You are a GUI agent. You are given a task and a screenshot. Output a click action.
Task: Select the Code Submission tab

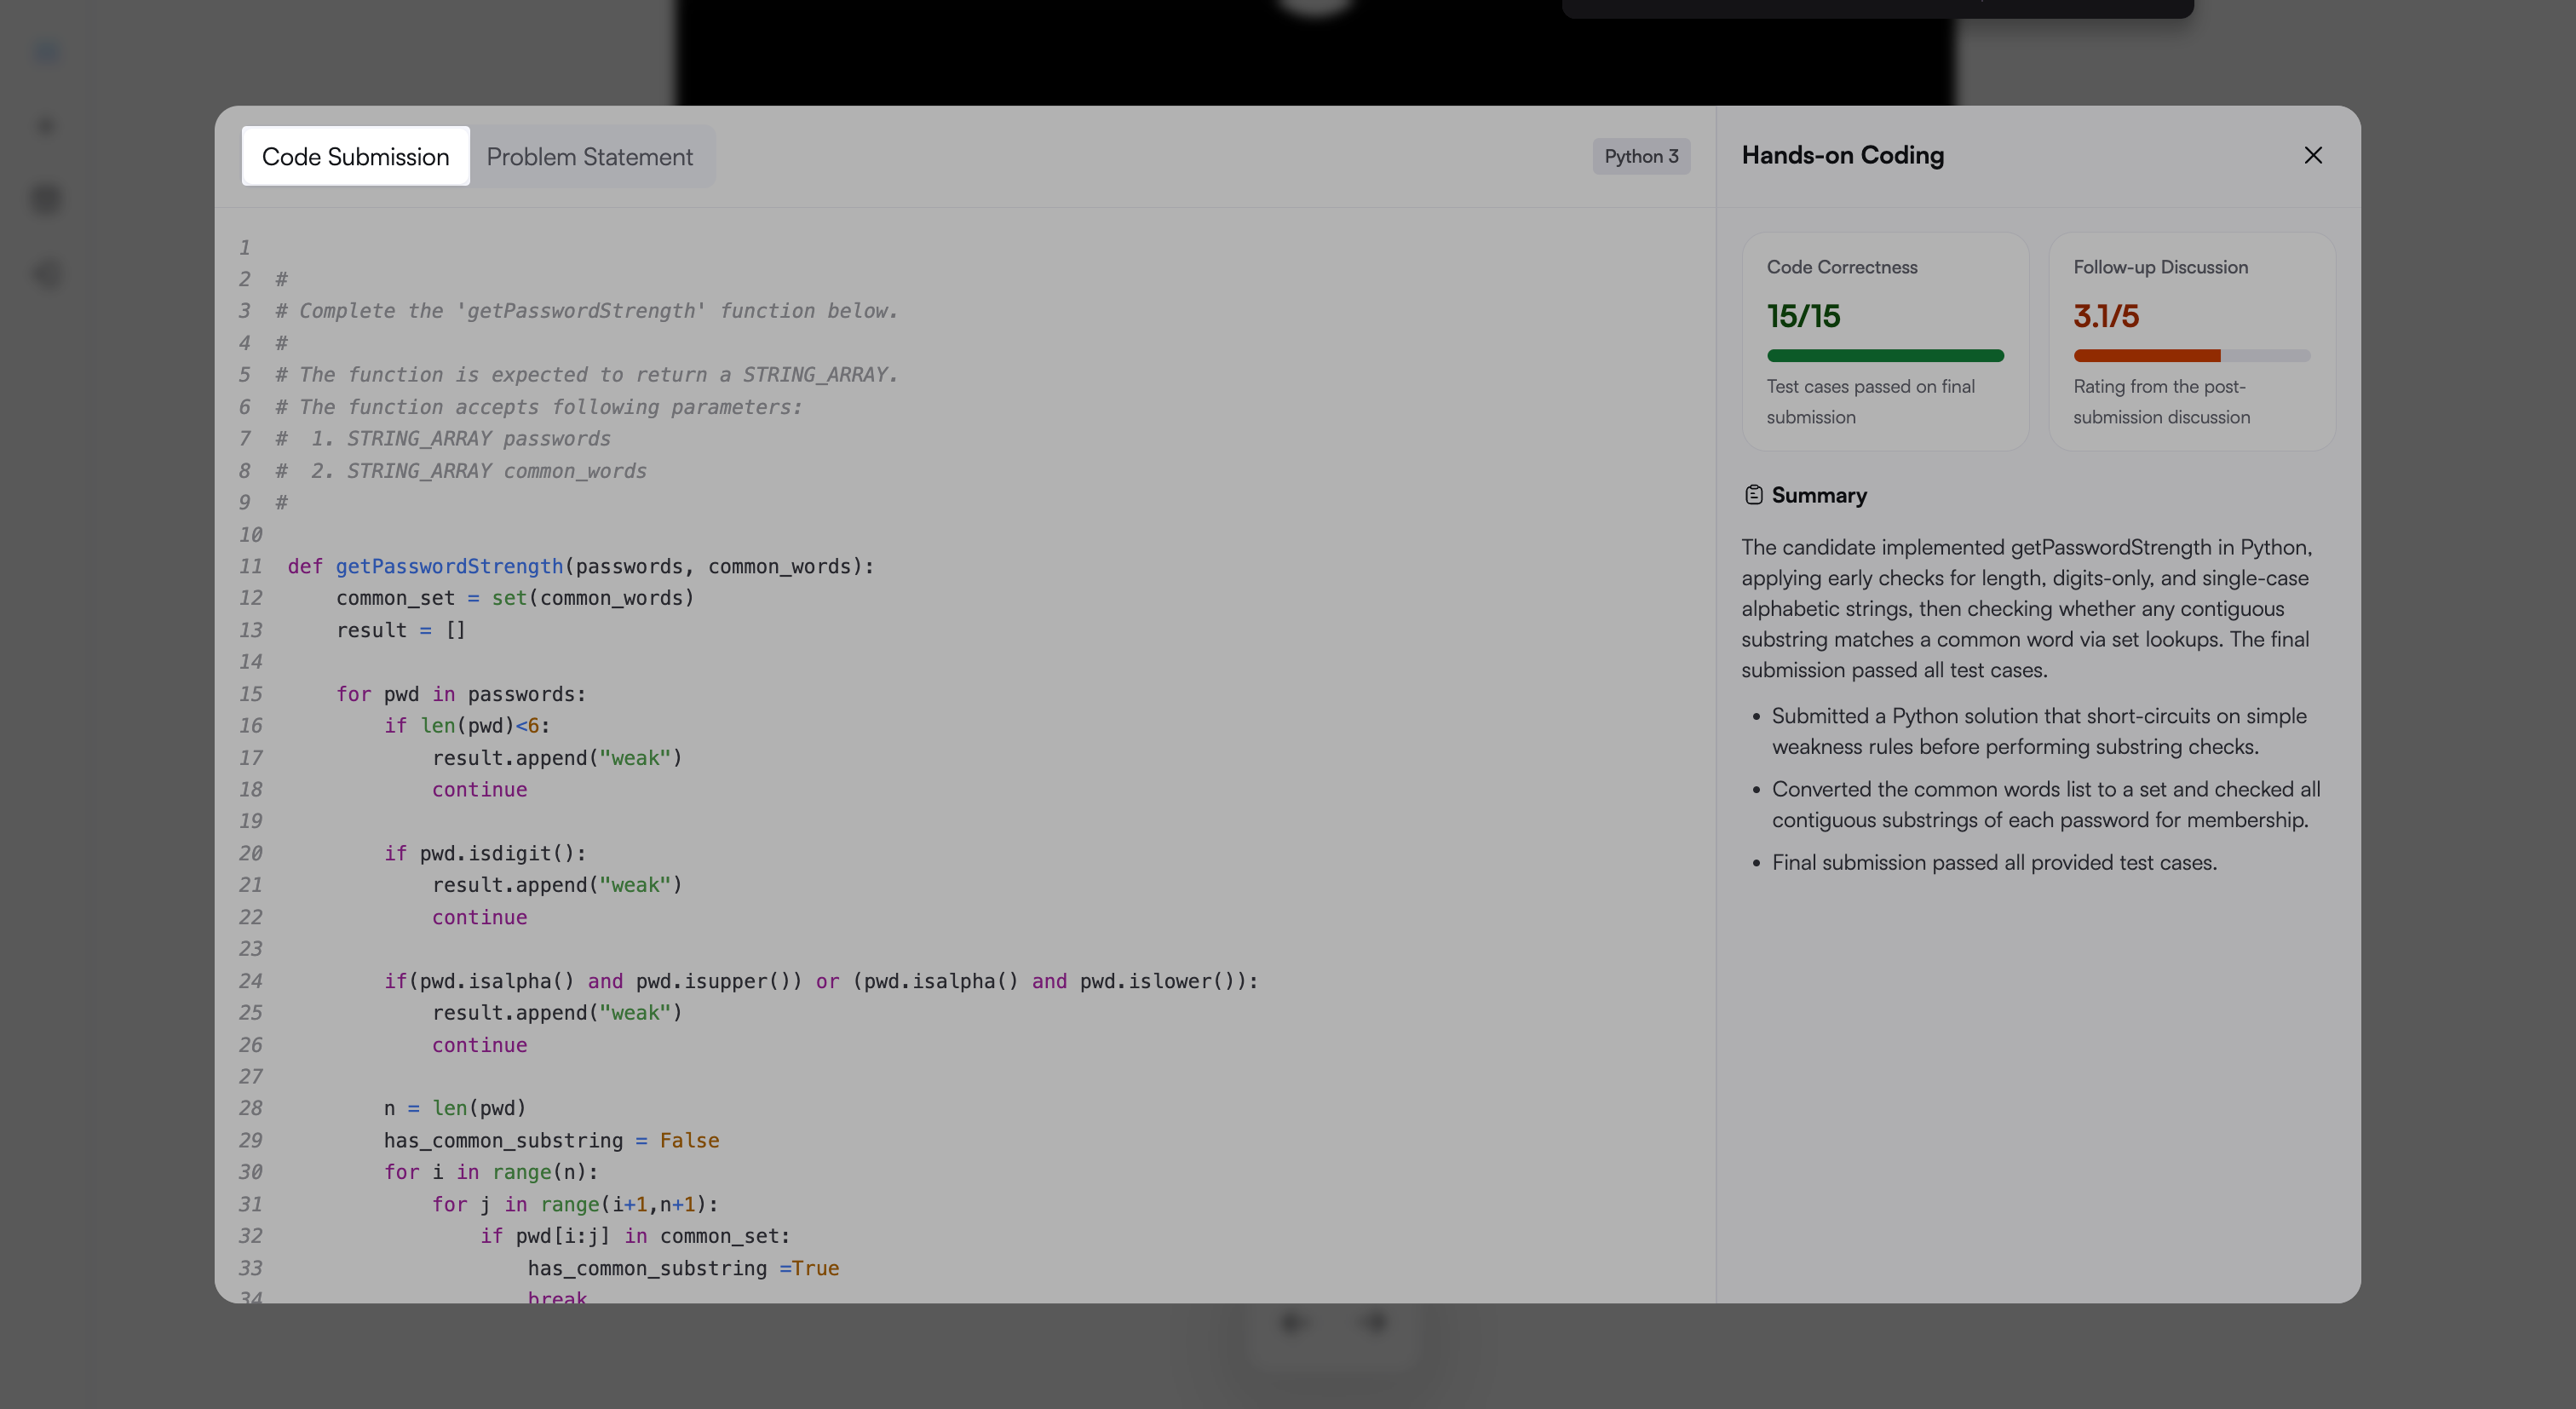coord(355,156)
